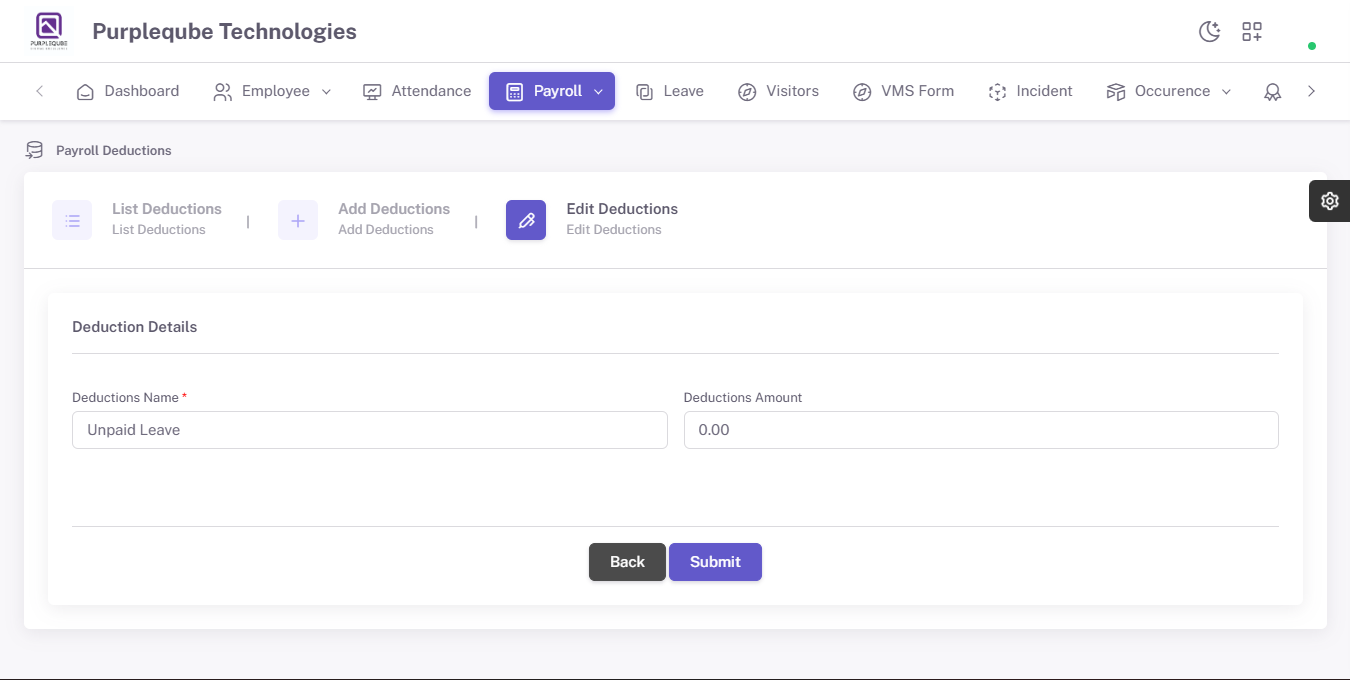Click the Attendance monitor icon
Image resolution: width=1350 pixels, height=680 pixels.
372,92
